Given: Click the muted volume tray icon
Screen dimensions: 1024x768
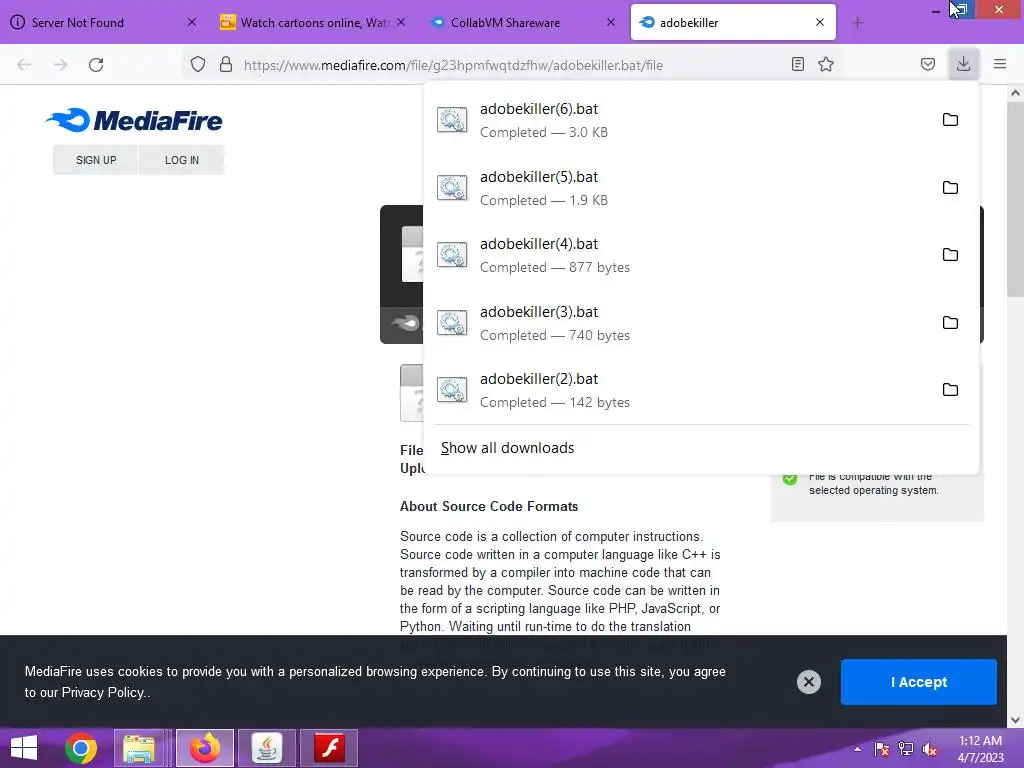Looking at the screenshot, I should point(929,749).
